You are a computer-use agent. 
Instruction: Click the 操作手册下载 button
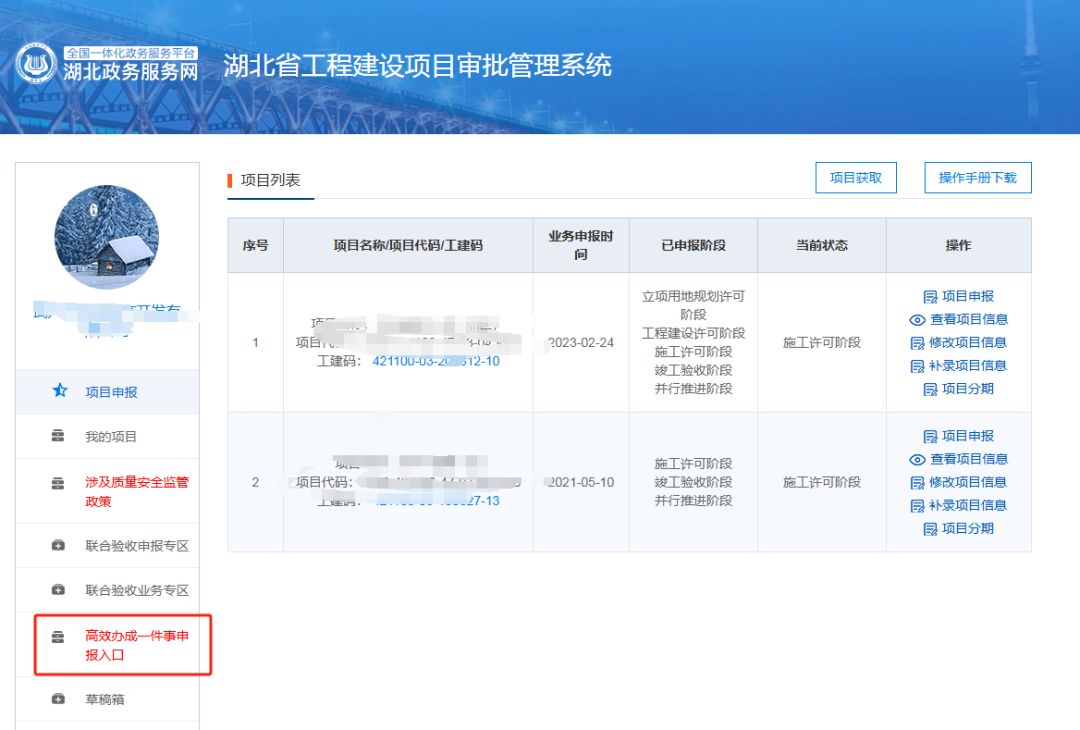point(977,177)
